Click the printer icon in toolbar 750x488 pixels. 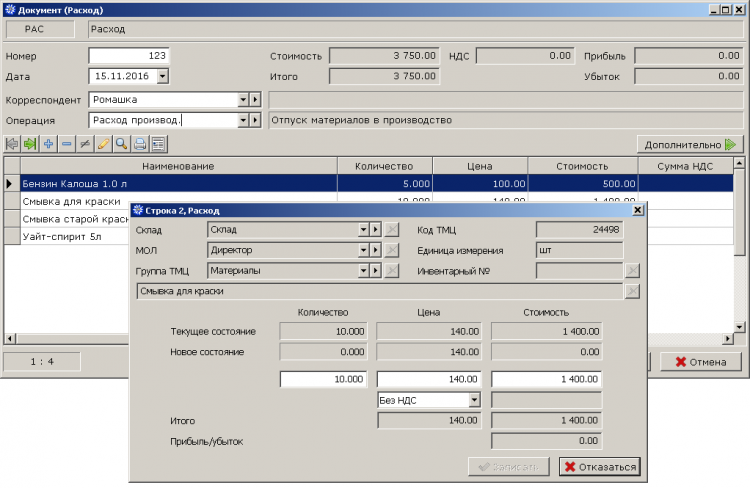(x=140, y=144)
